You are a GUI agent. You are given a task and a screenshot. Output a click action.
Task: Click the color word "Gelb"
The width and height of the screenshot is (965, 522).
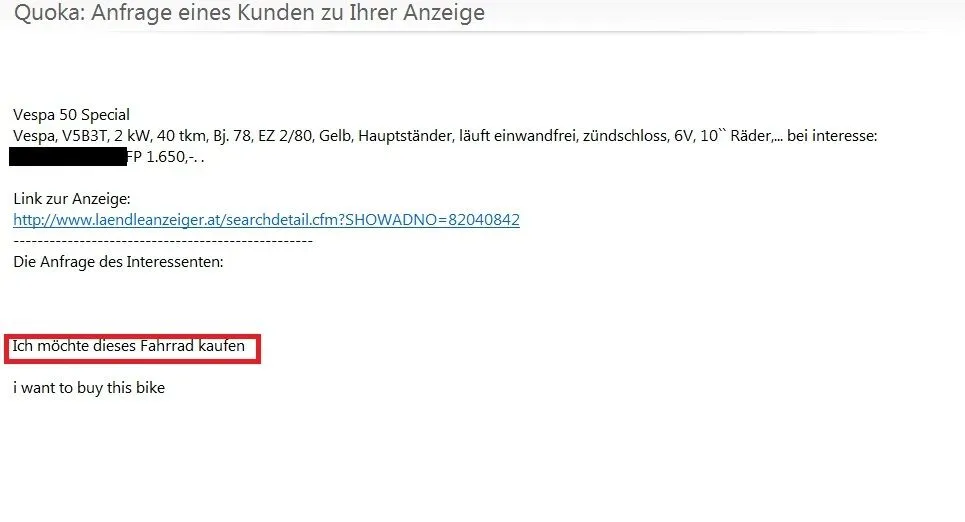pyautogui.click(x=334, y=136)
